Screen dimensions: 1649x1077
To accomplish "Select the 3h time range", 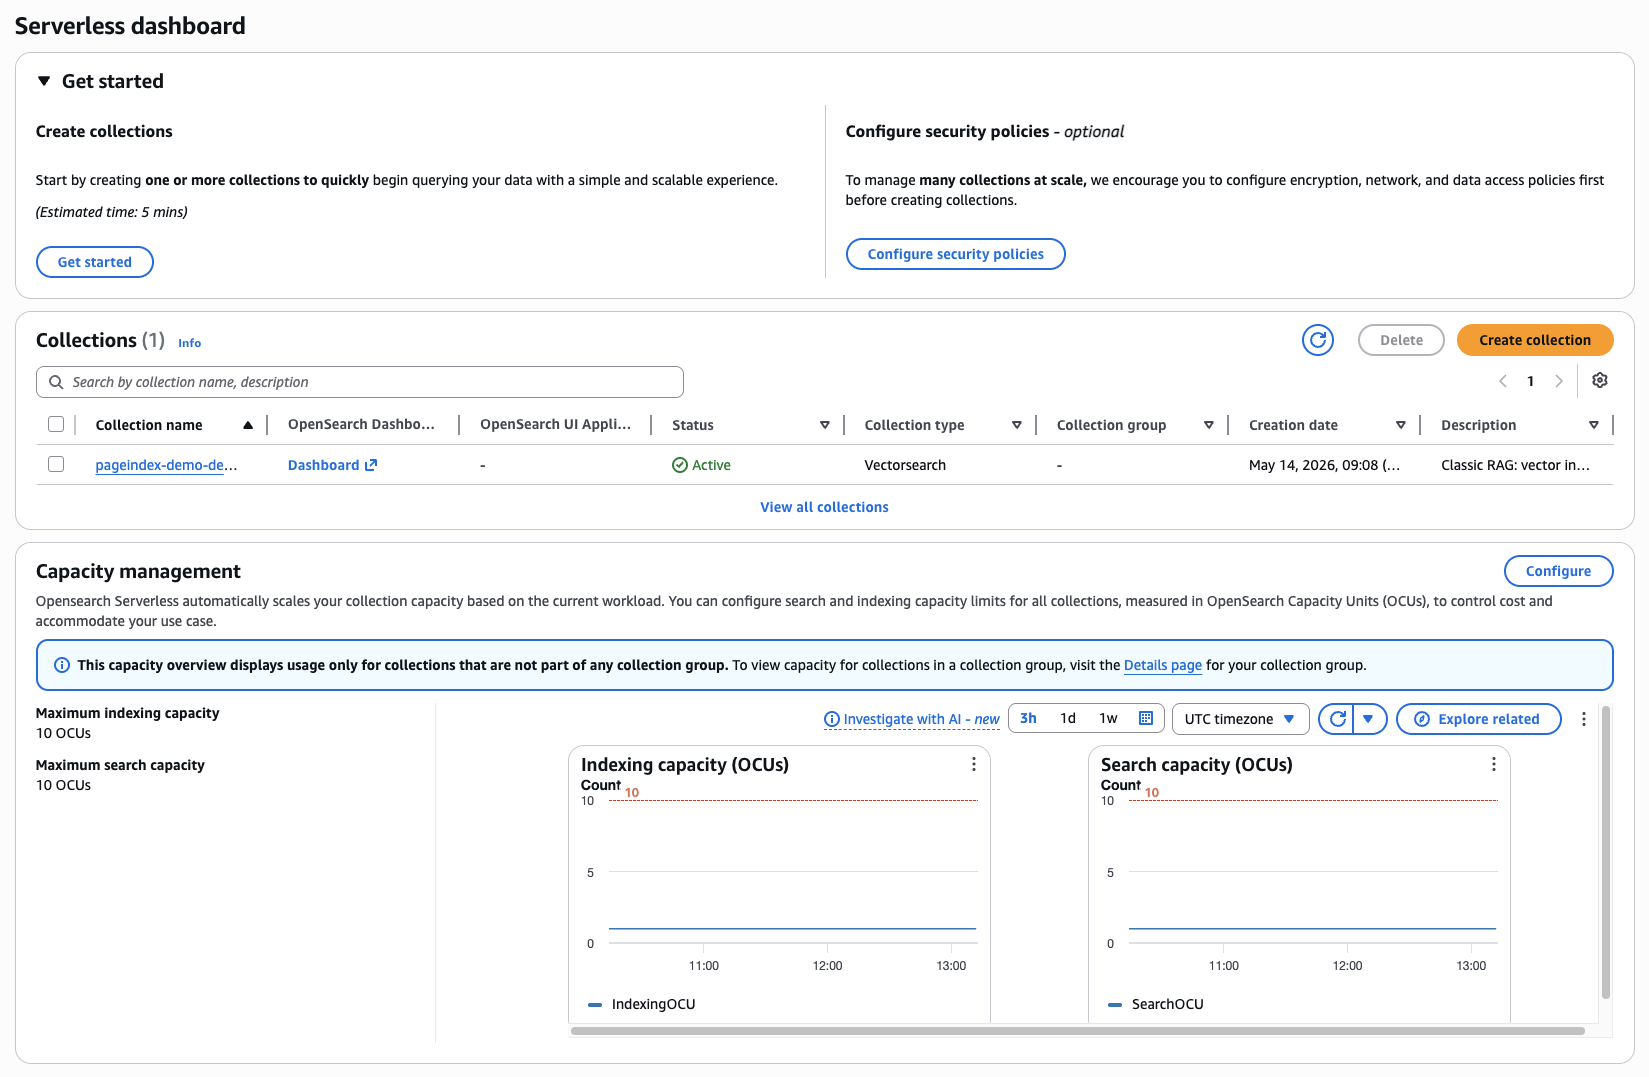I will (x=1028, y=718).
